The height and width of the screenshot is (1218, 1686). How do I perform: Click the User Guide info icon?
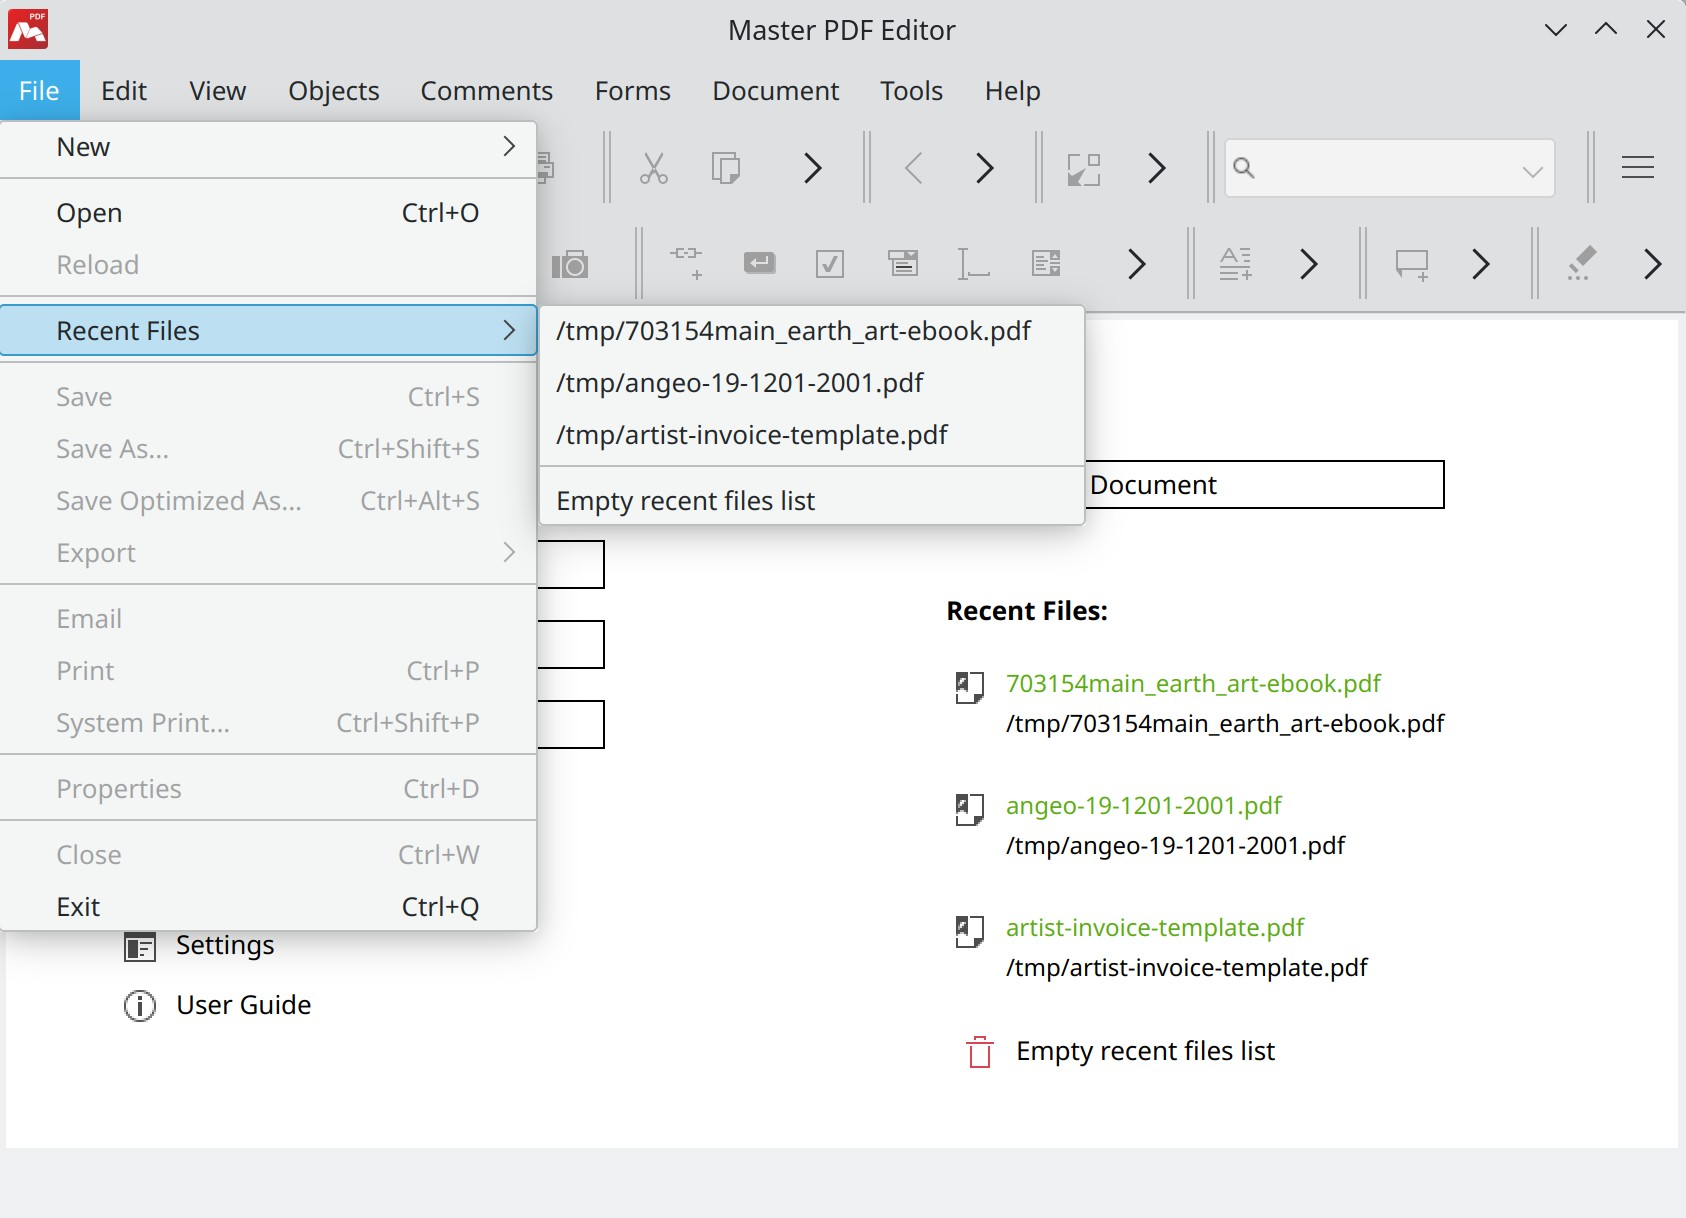click(x=140, y=1006)
